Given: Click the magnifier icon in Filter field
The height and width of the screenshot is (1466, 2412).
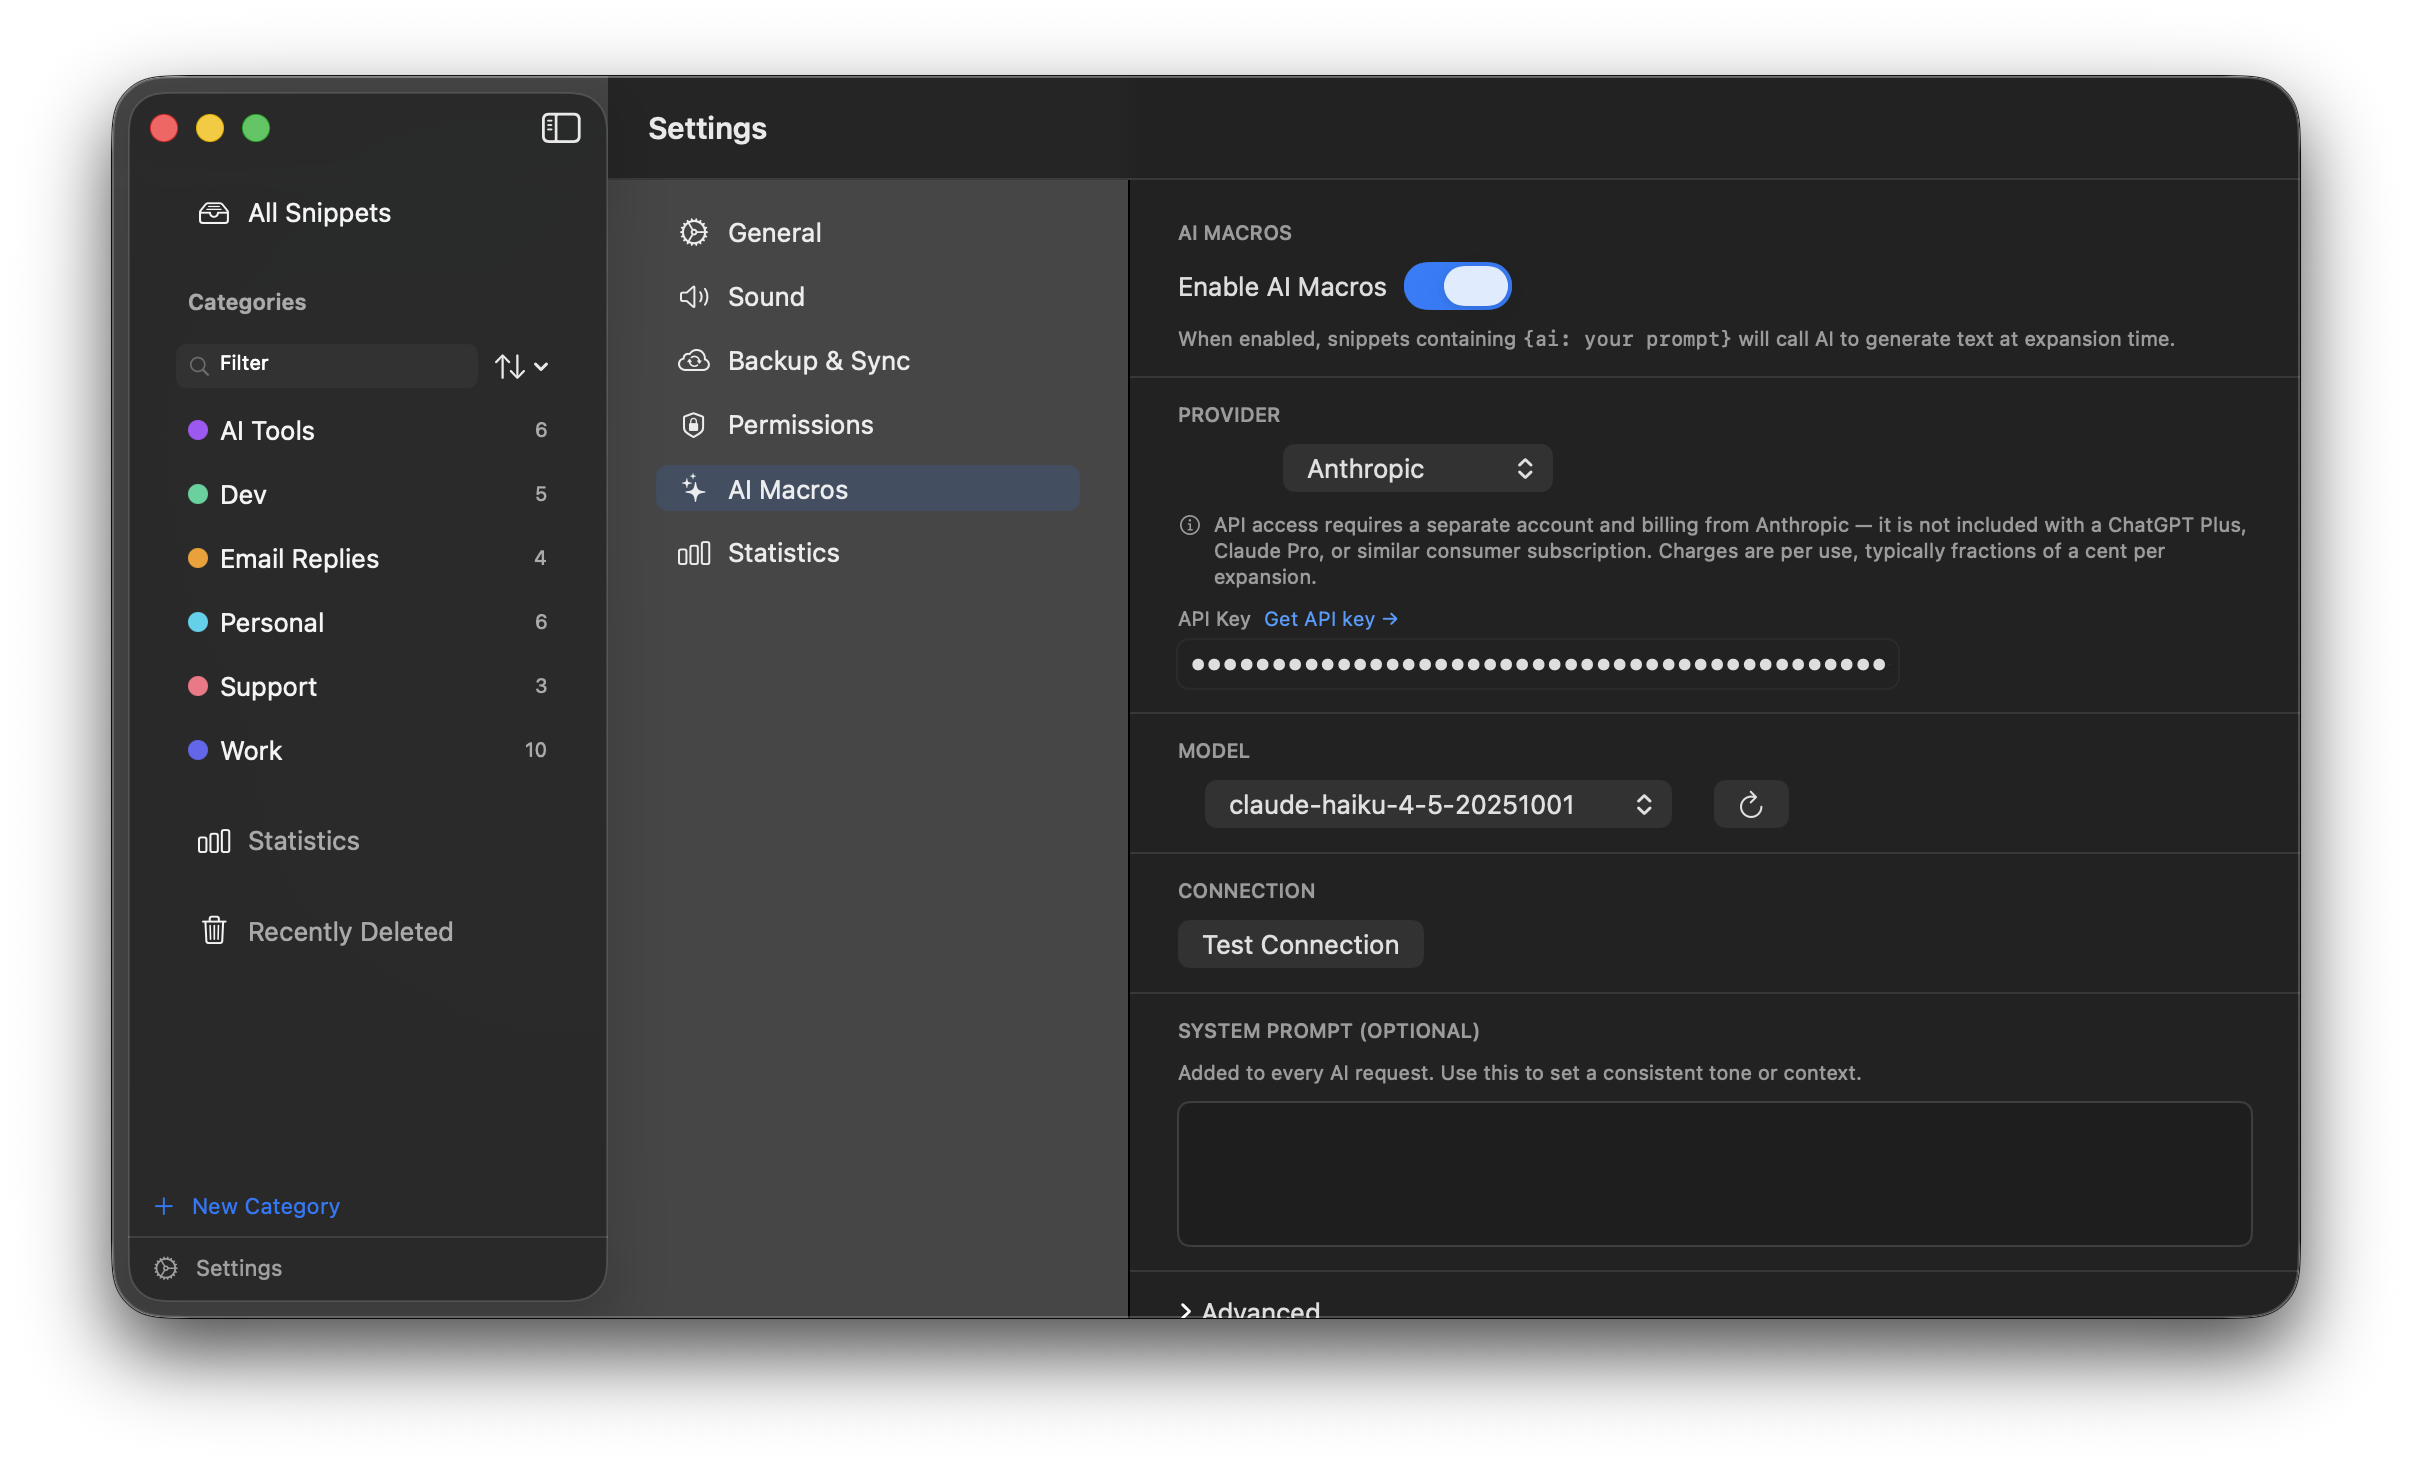Looking at the screenshot, I should coord(199,365).
